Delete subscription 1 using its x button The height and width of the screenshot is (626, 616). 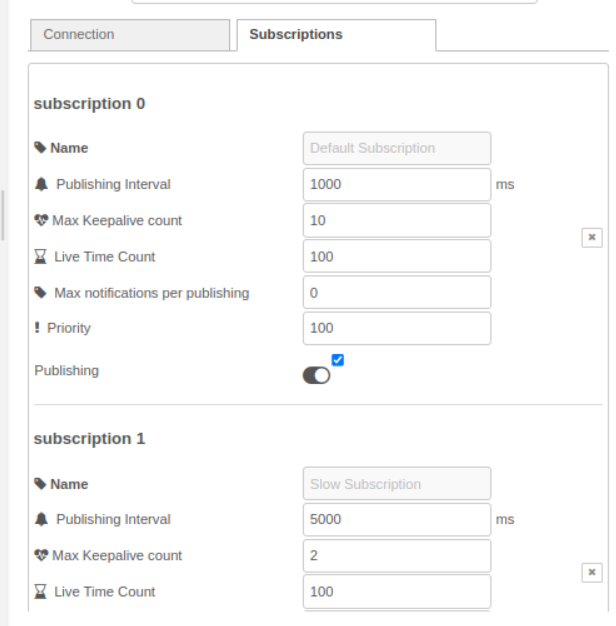[591, 572]
